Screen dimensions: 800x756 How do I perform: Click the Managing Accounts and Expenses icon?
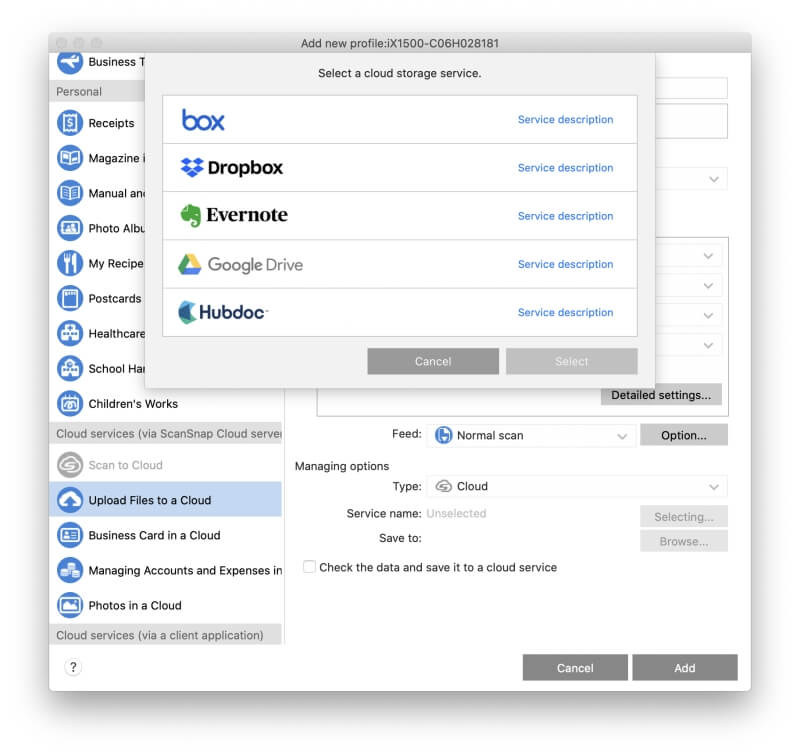tap(70, 570)
